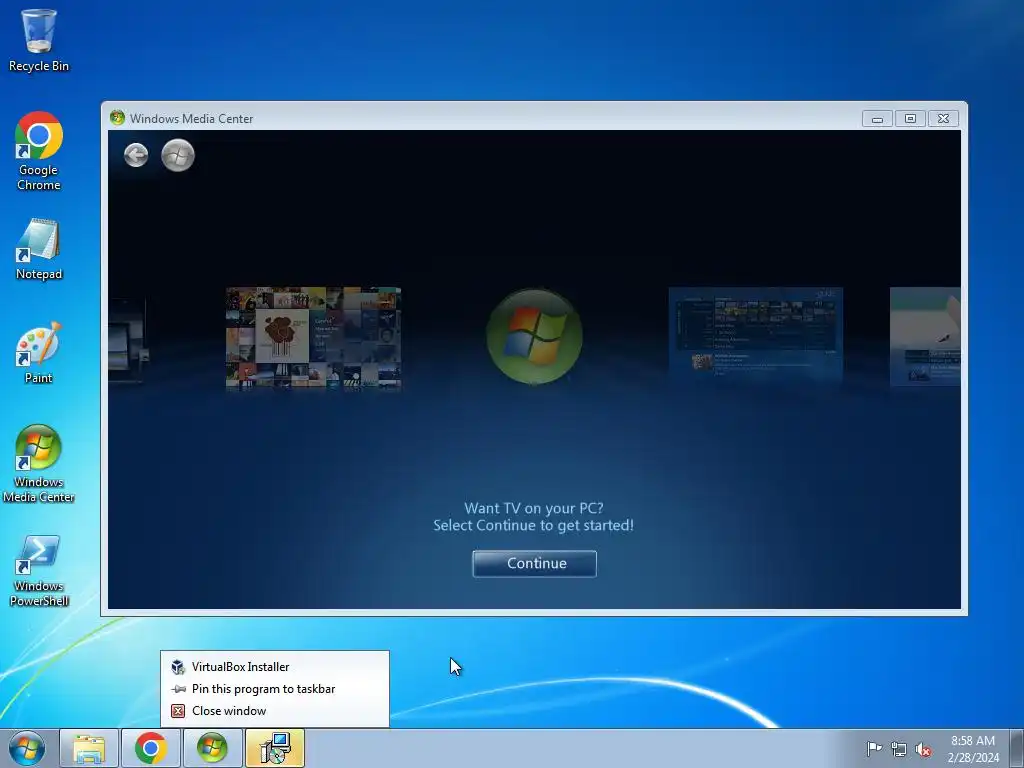Maximize the Windows Media Center window
This screenshot has width=1024, height=768.
pyautogui.click(x=910, y=119)
